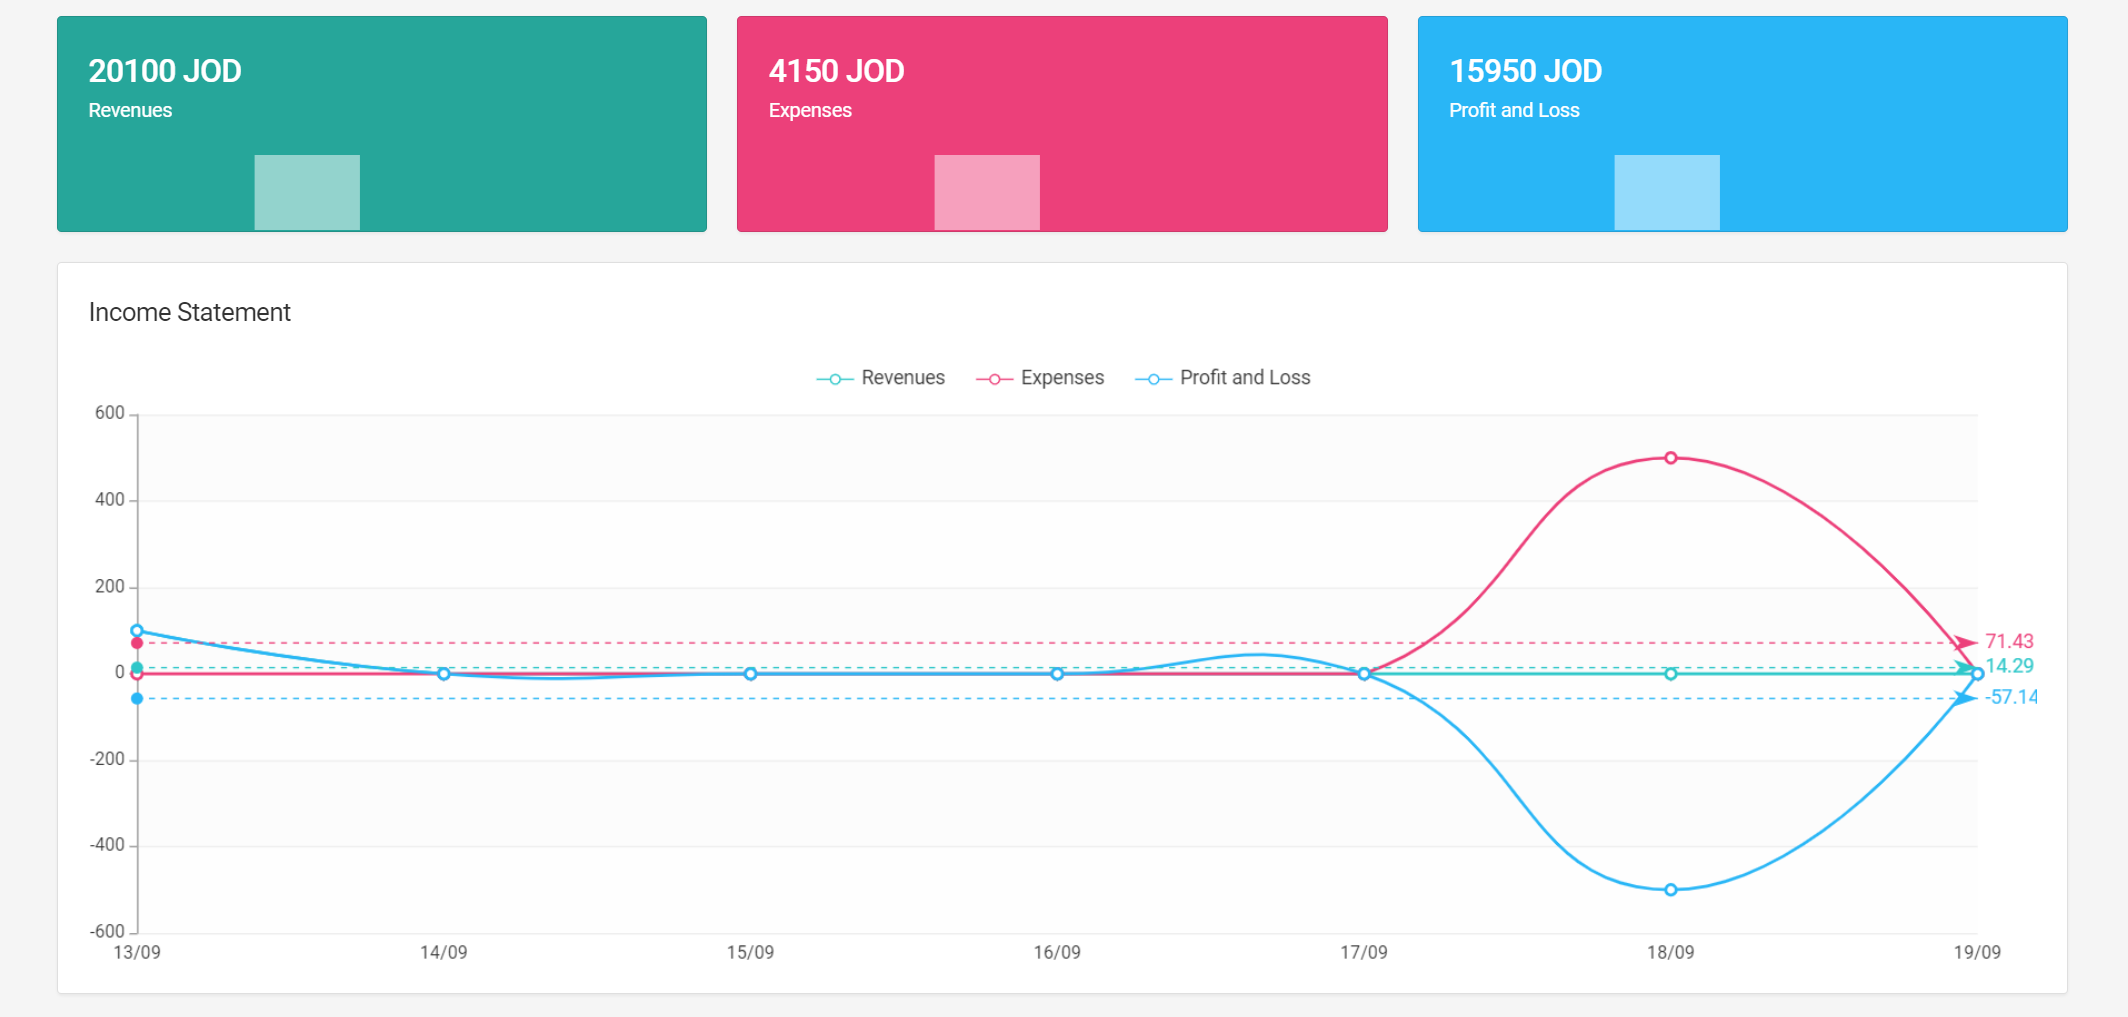Click the data point at 15/09
The image size is (2128, 1017).
[x=750, y=674]
